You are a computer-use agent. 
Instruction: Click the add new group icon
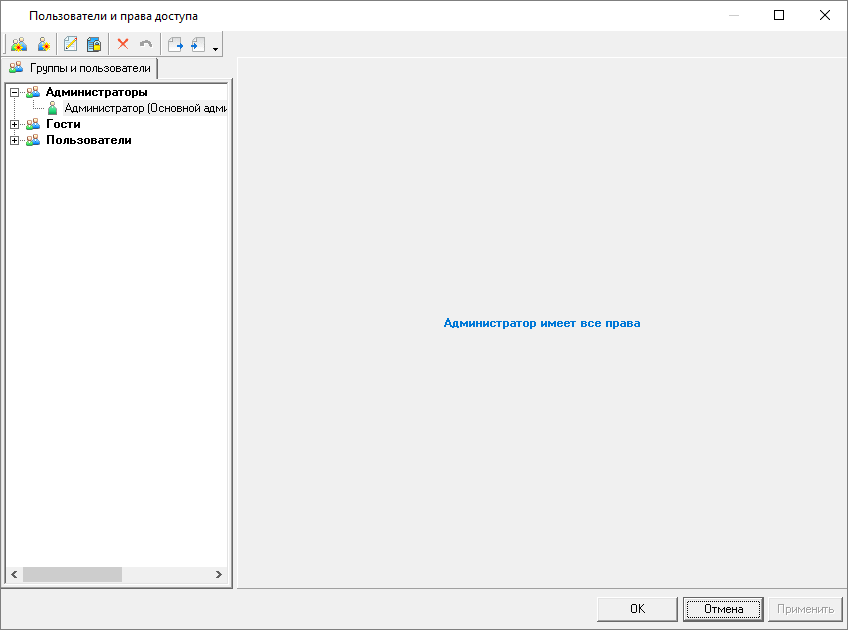[x=19, y=44]
